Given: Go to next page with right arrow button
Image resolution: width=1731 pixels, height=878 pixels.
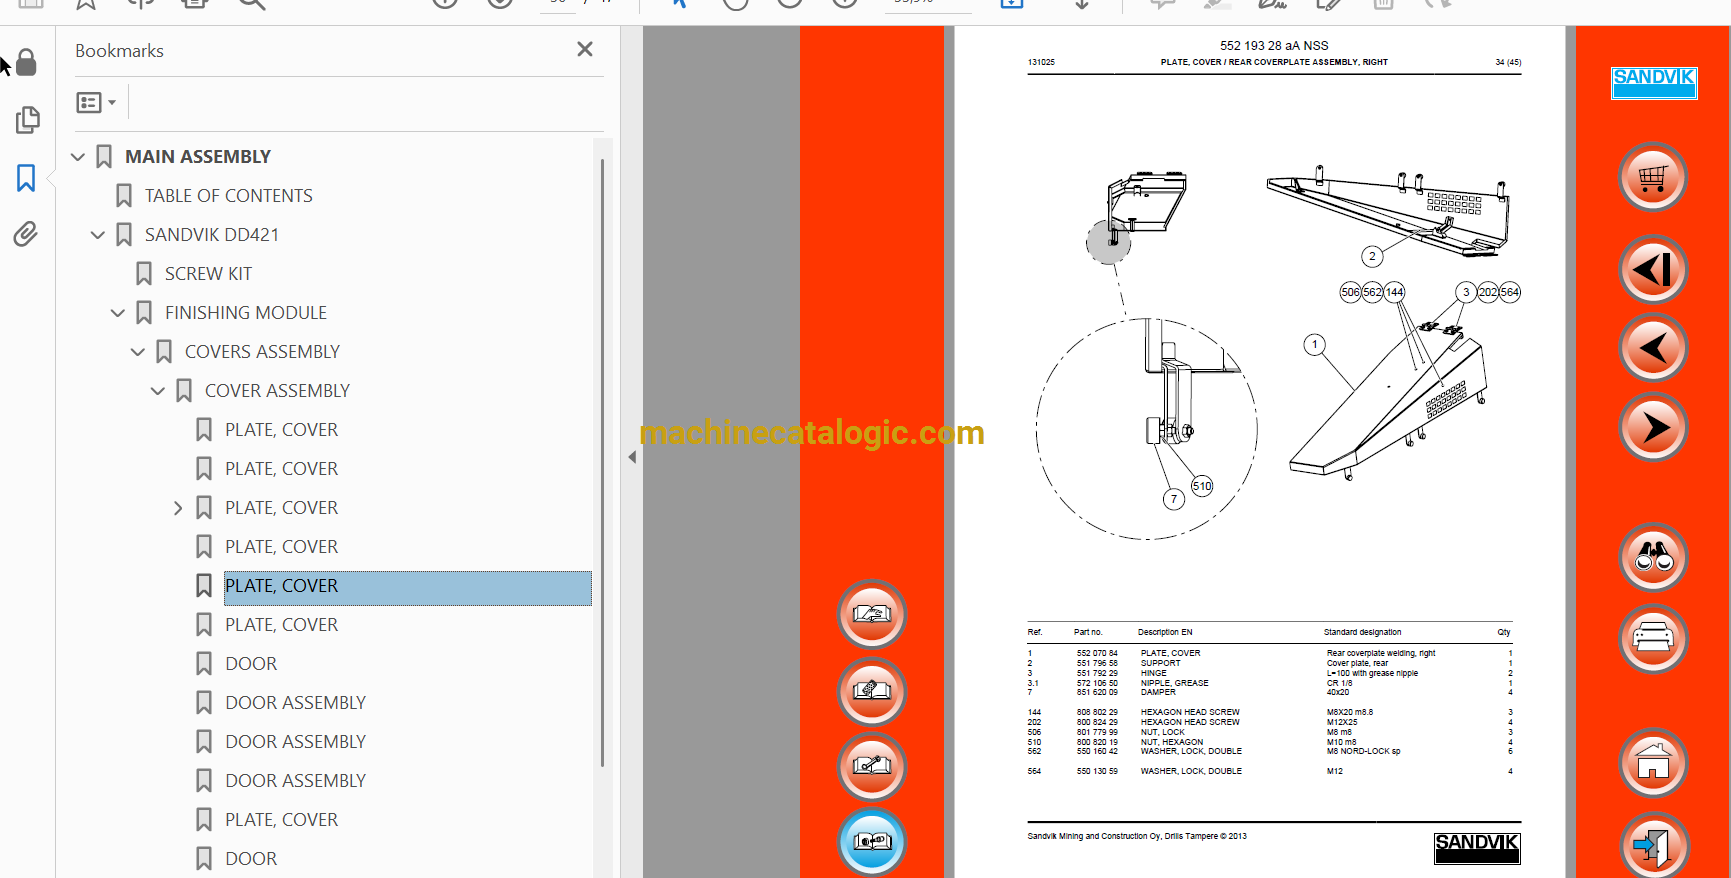Looking at the screenshot, I should click(1653, 427).
